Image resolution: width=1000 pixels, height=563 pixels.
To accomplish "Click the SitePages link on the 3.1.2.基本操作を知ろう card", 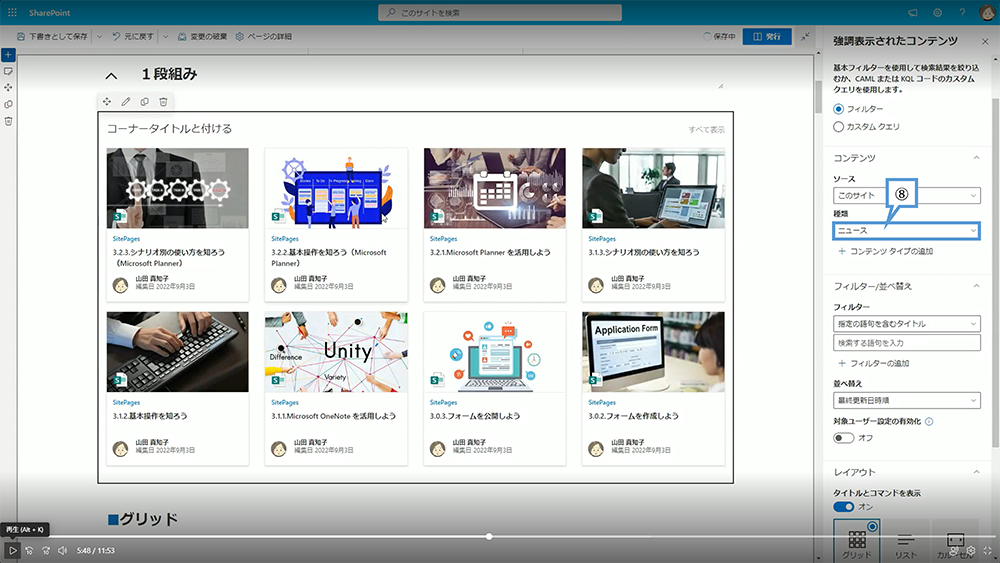I will click(x=126, y=402).
